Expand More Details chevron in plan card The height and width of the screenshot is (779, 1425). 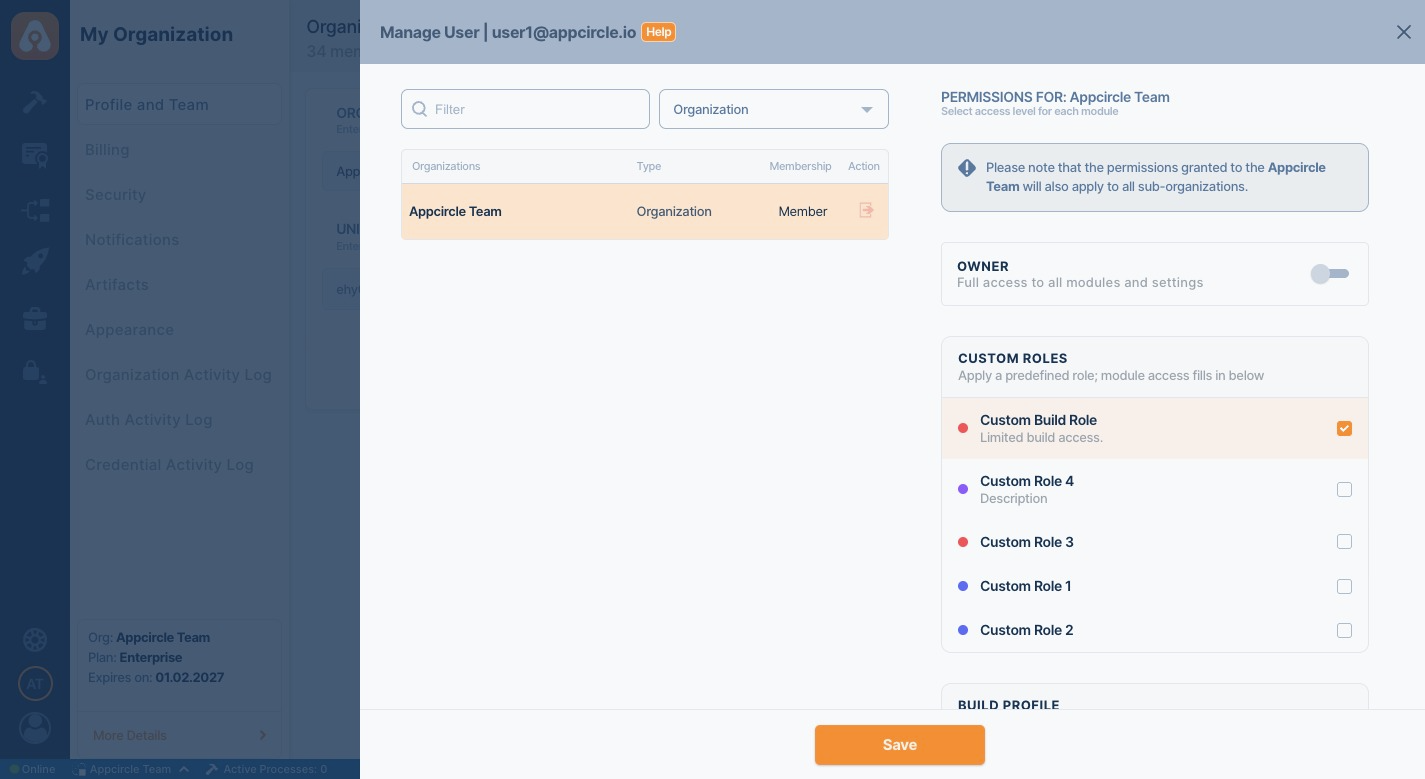[262, 735]
